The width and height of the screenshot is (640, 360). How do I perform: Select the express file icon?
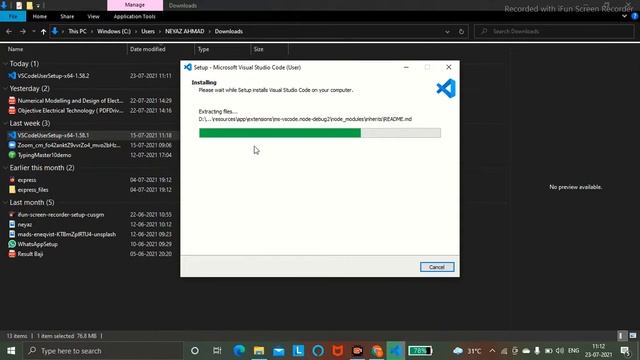[12, 180]
